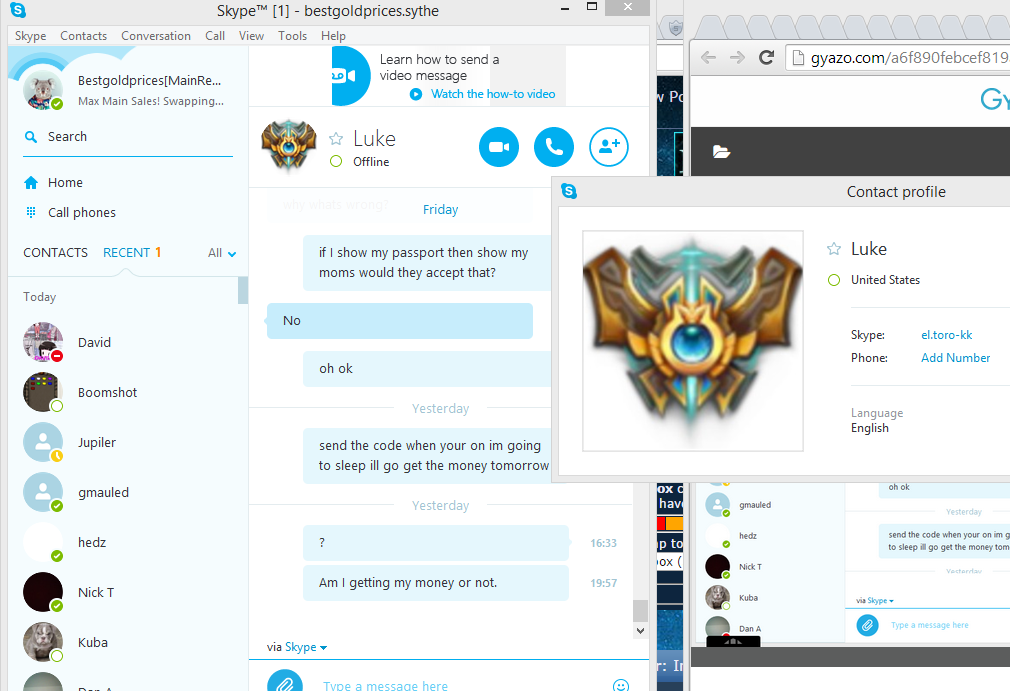Toggle favorite star next to Luke header
The height and width of the screenshot is (691, 1010).
tap(336, 138)
